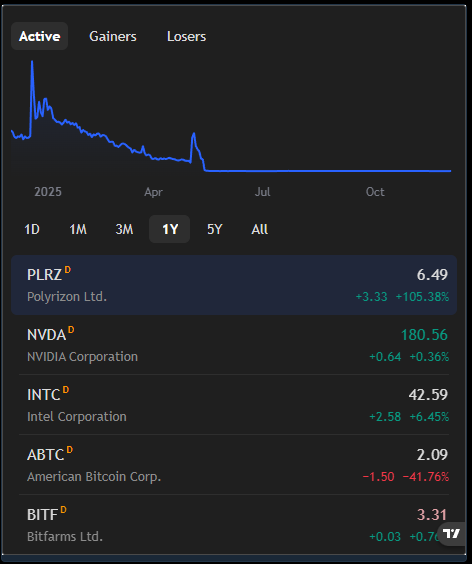Click the D indicator next to INTC
This screenshot has height=564, width=472.
point(66,390)
